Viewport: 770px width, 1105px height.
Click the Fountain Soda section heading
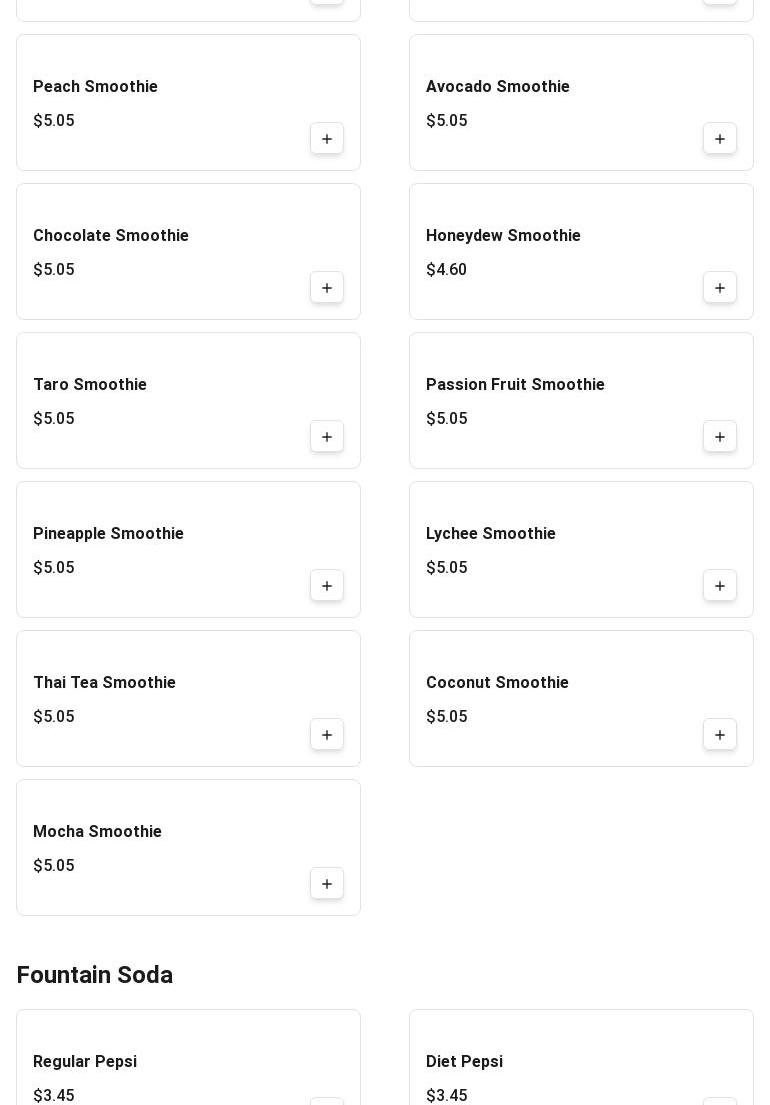(x=94, y=975)
